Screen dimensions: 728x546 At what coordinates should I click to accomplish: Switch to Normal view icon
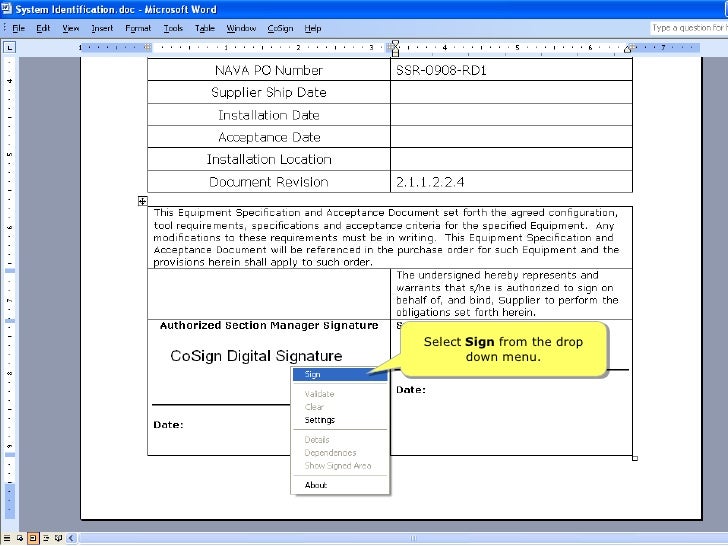[x=7, y=538]
